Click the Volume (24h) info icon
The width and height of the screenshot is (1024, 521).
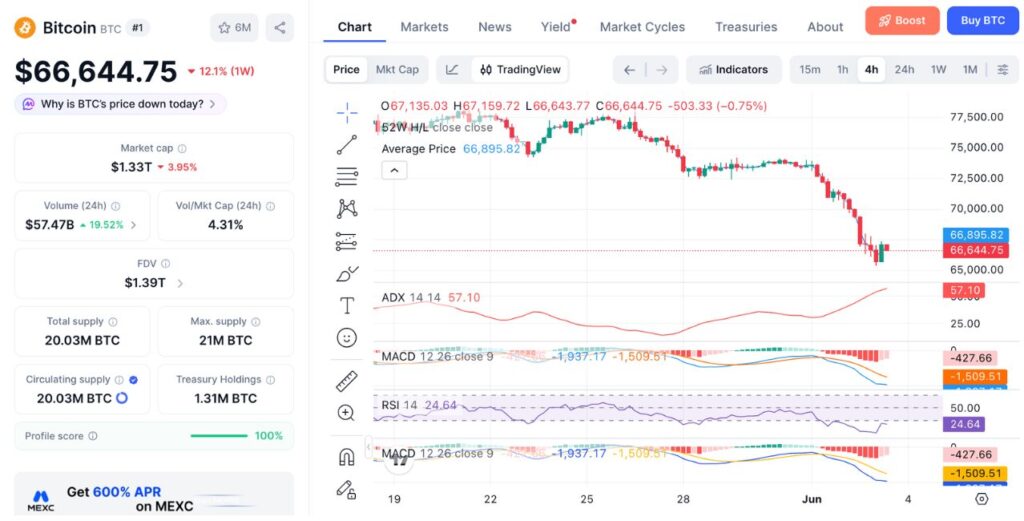pyautogui.click(x=116, y=206)
